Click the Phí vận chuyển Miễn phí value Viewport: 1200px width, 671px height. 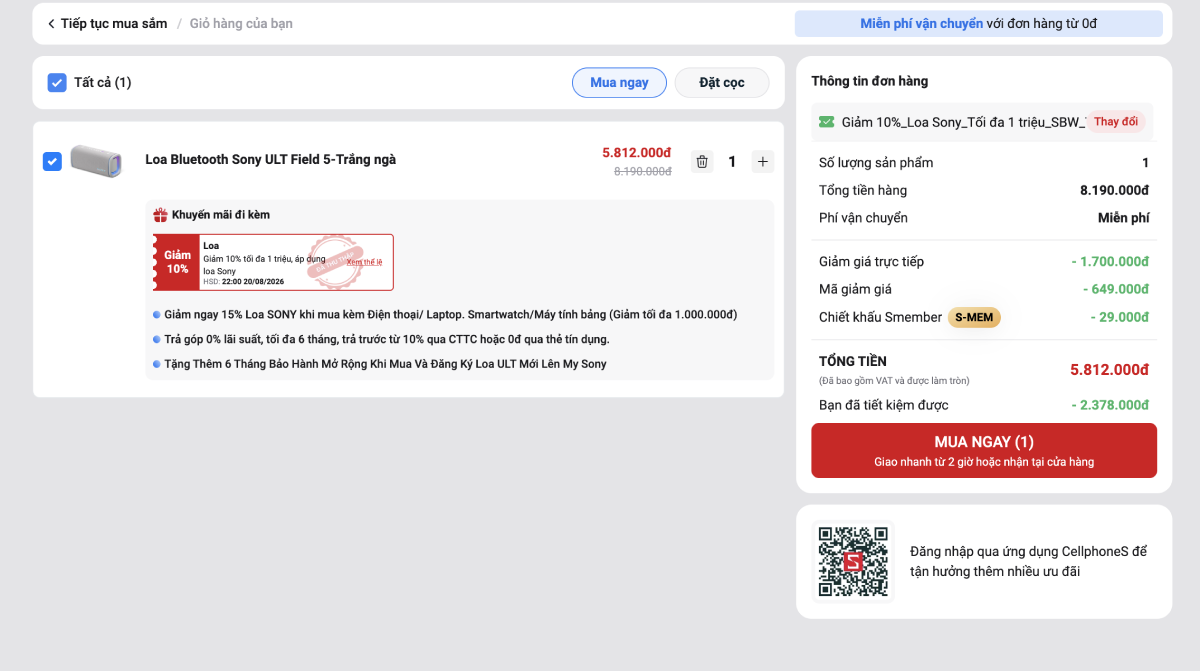click(1123, 218)
